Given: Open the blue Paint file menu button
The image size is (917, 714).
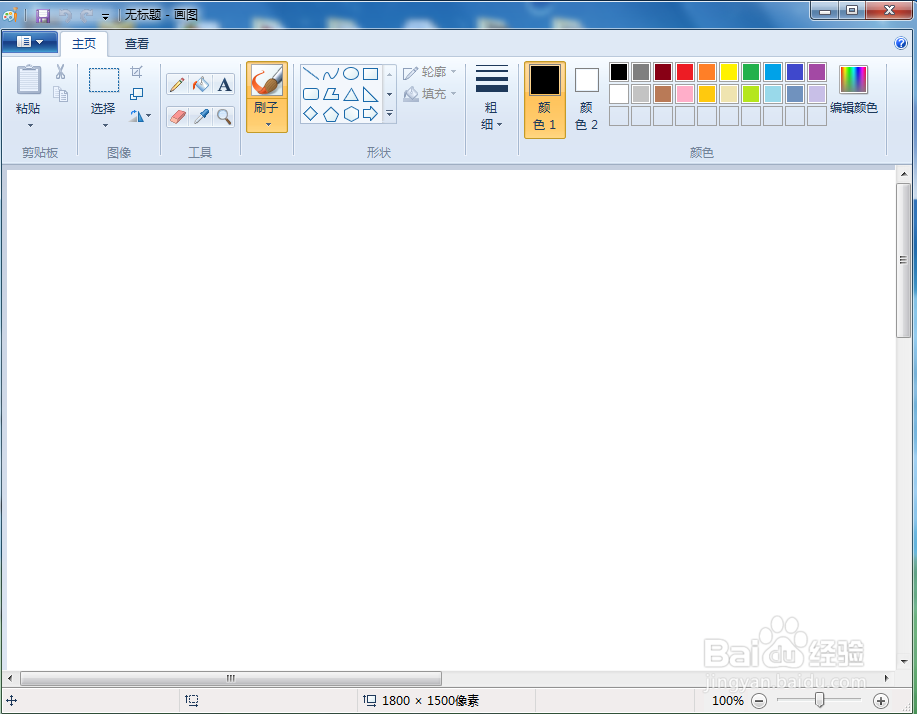Looking at the screenshot, I should click(30, 42).
